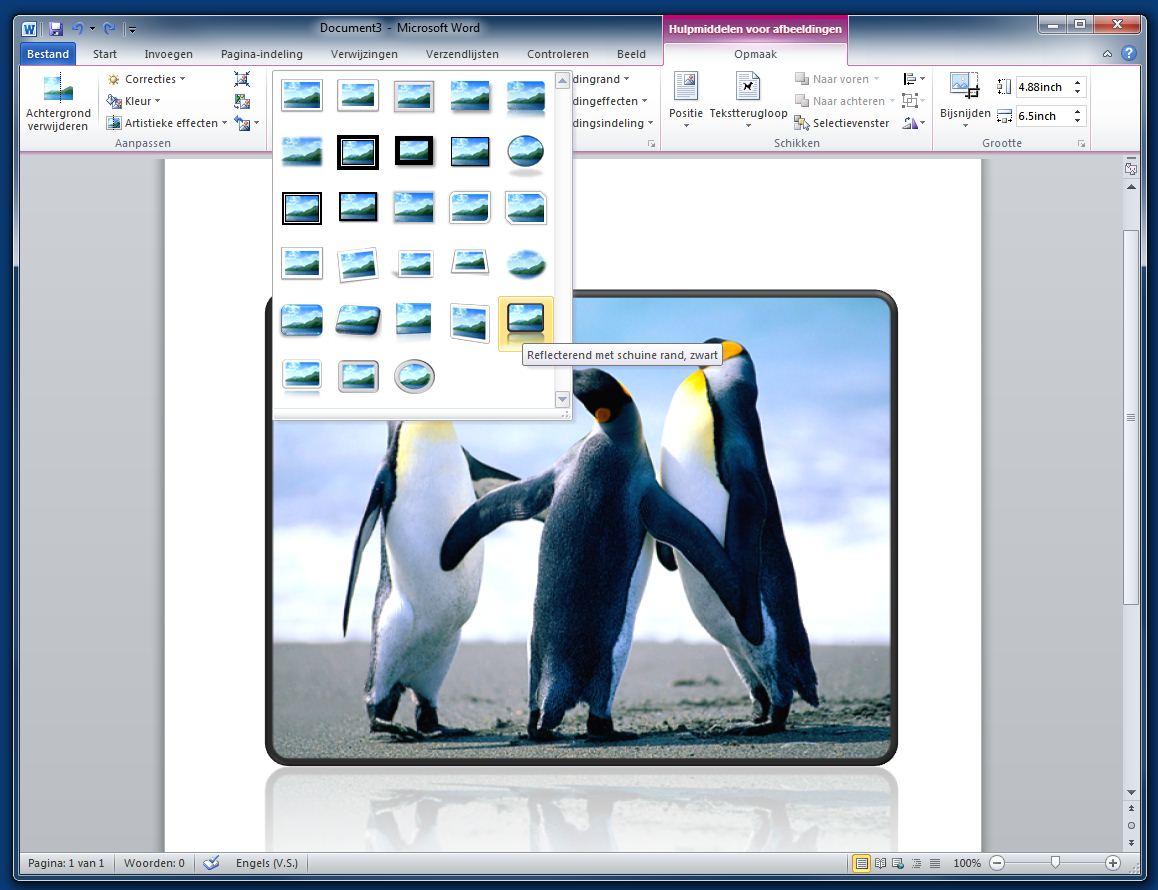Viewport: 1158px width, 890px height.
Task: Decrease the picture width with the down stepper
Action: pos(1078,120)
